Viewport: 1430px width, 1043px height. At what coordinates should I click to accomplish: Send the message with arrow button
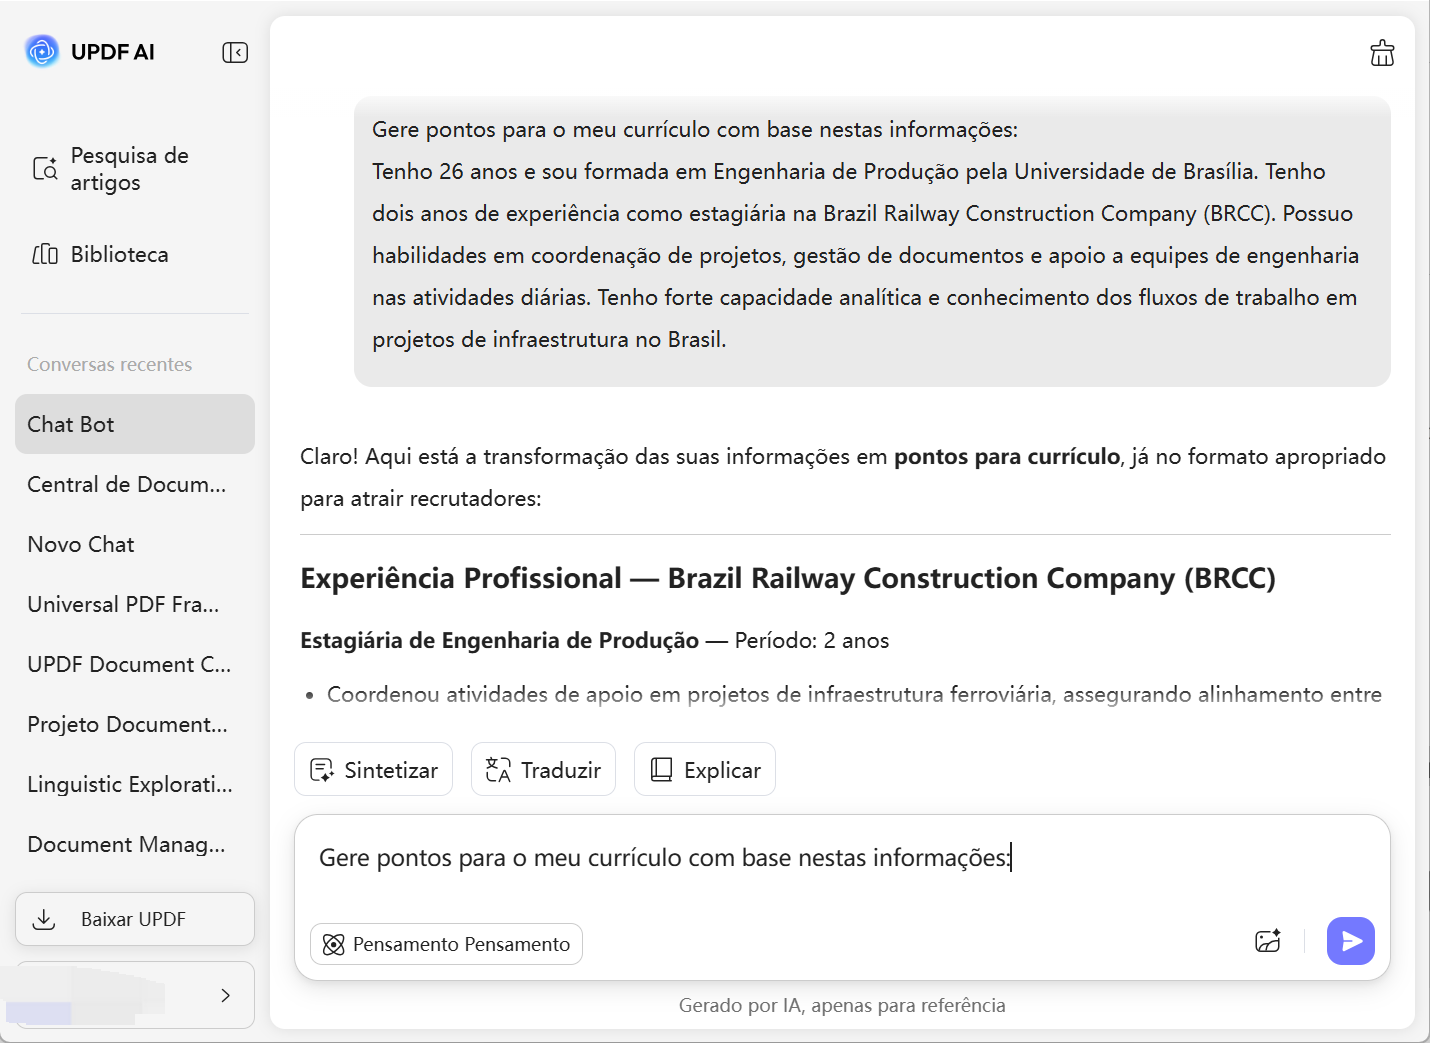(x=1350, y=941)
